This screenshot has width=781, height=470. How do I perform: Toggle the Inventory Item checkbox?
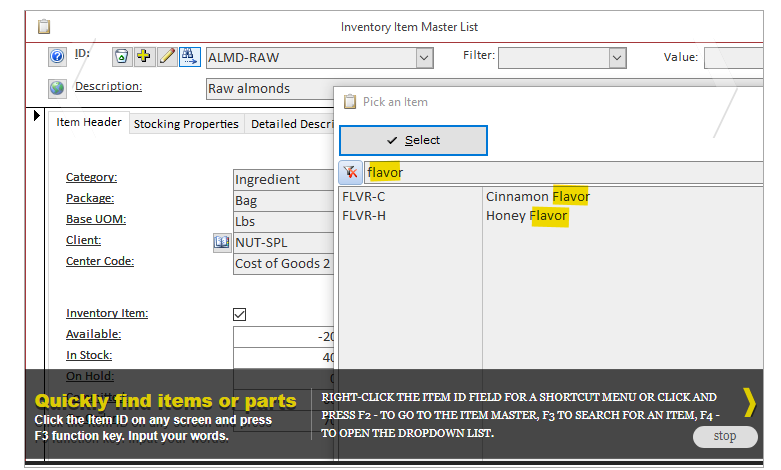[x=239, y=314]
